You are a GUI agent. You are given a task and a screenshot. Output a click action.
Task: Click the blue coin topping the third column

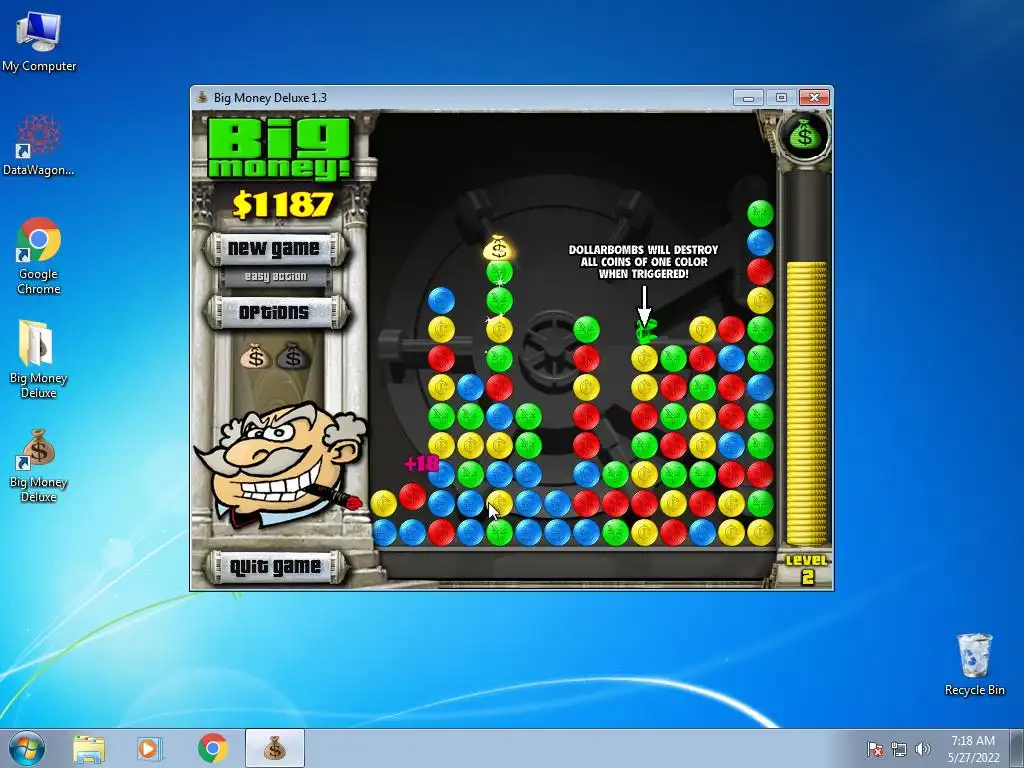tap(441, 300)
